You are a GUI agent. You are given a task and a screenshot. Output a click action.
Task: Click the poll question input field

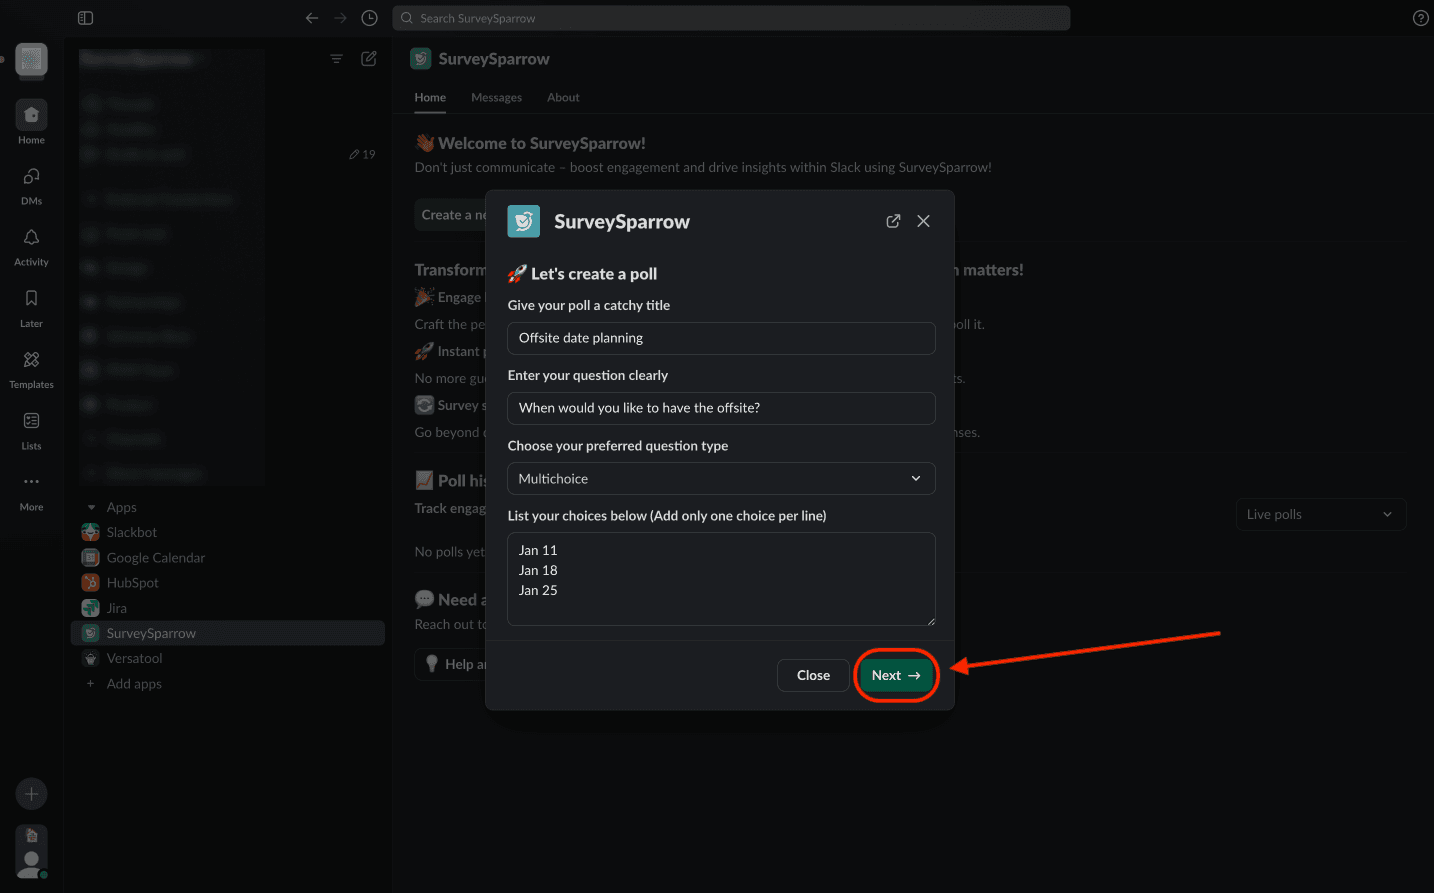pyautogui.click(x=720, y=408)
